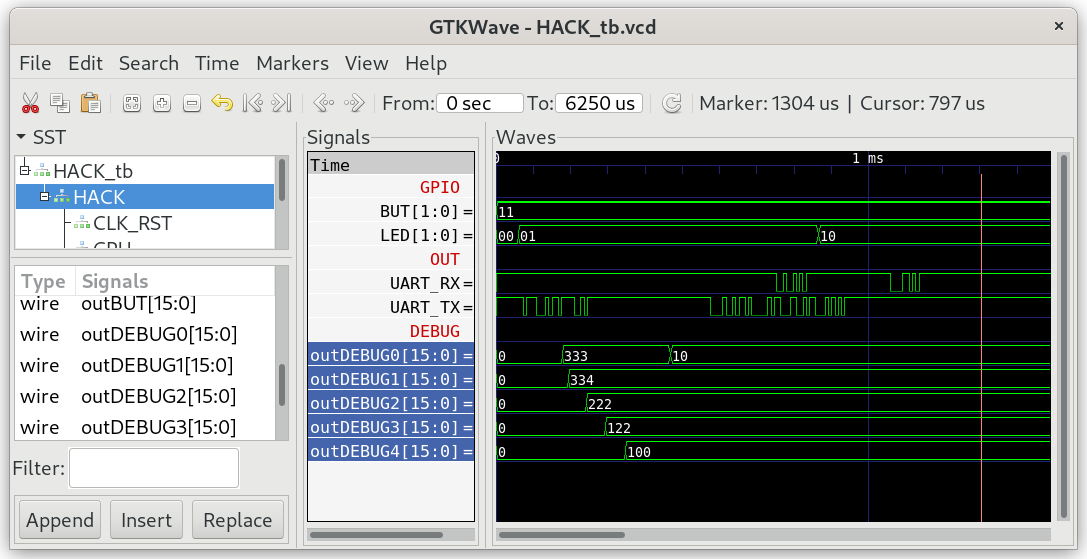Click the From time input field

coord(480,103)
